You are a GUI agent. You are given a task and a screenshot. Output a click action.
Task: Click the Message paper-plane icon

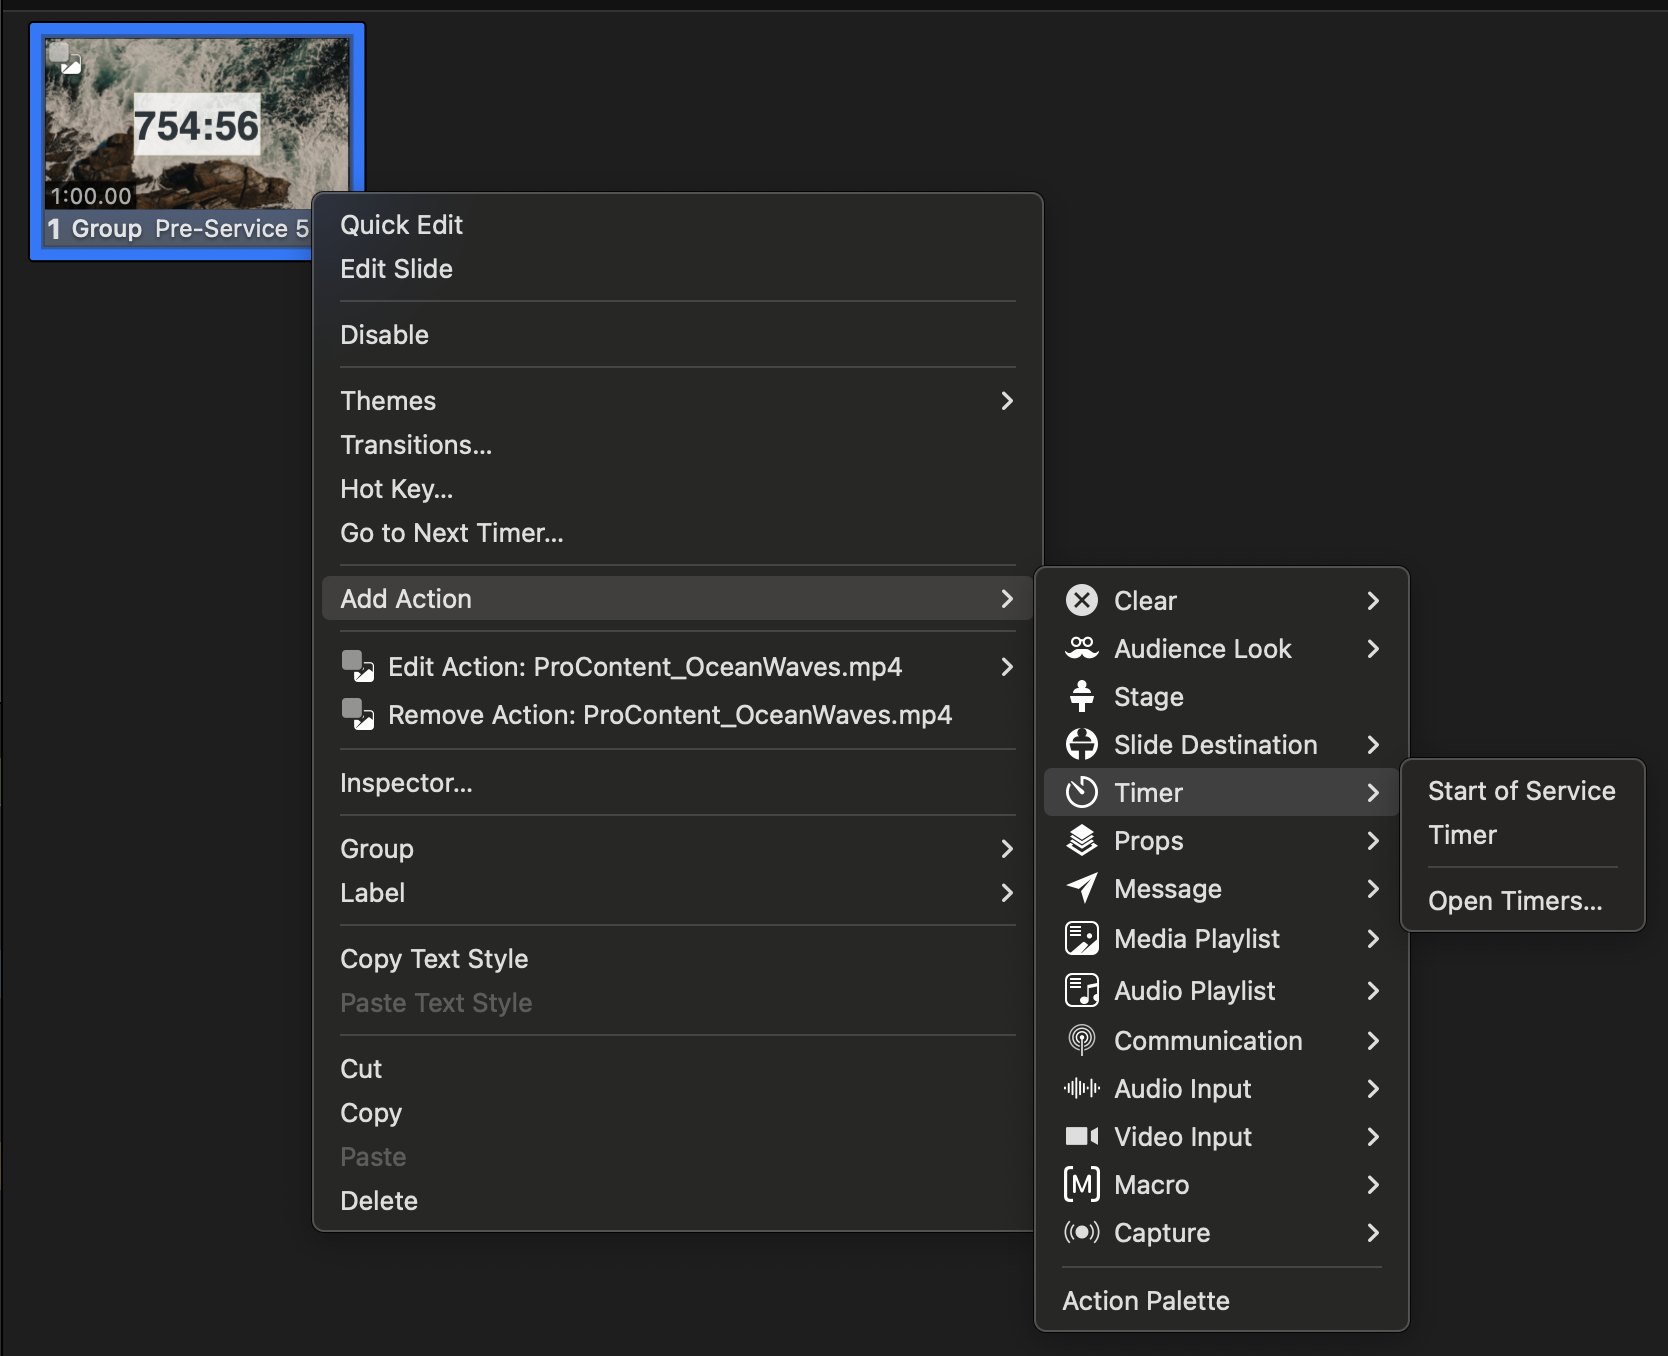(x=1081, y=888)
